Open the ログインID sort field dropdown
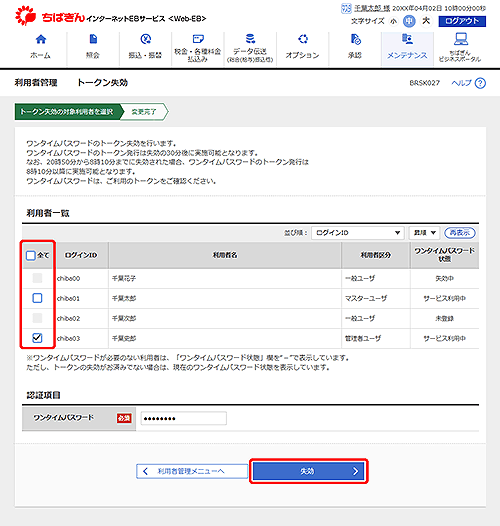The image size is (500, 526). pyautogui.click(x=358, y=233)
